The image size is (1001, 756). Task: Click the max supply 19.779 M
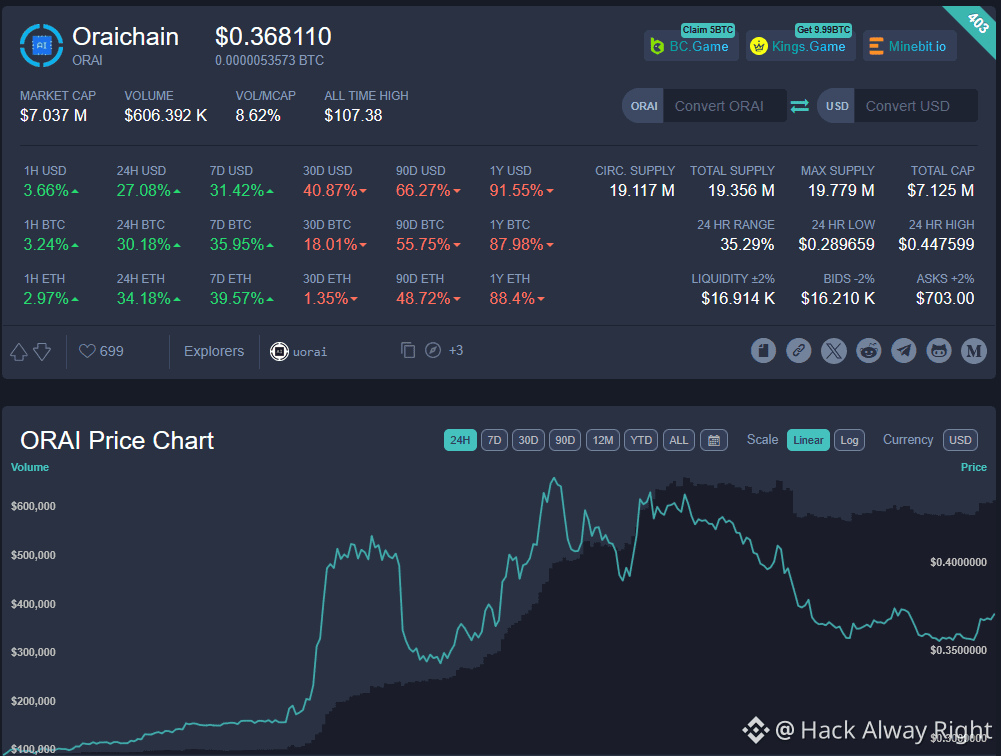[841, 190]
